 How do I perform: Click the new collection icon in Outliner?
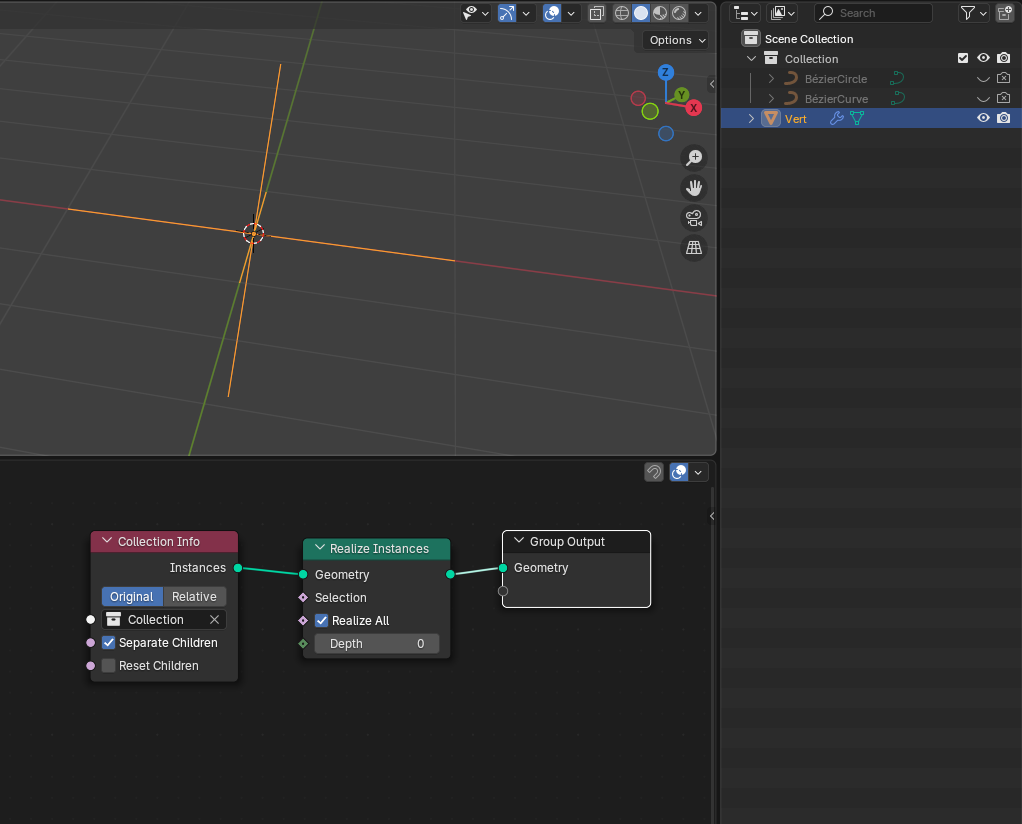coord(1004,13)
